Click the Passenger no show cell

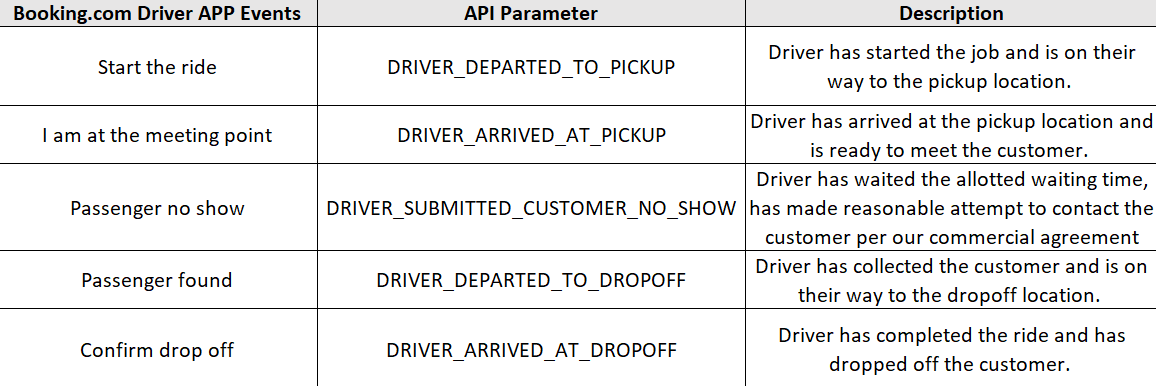pos(159,208)
